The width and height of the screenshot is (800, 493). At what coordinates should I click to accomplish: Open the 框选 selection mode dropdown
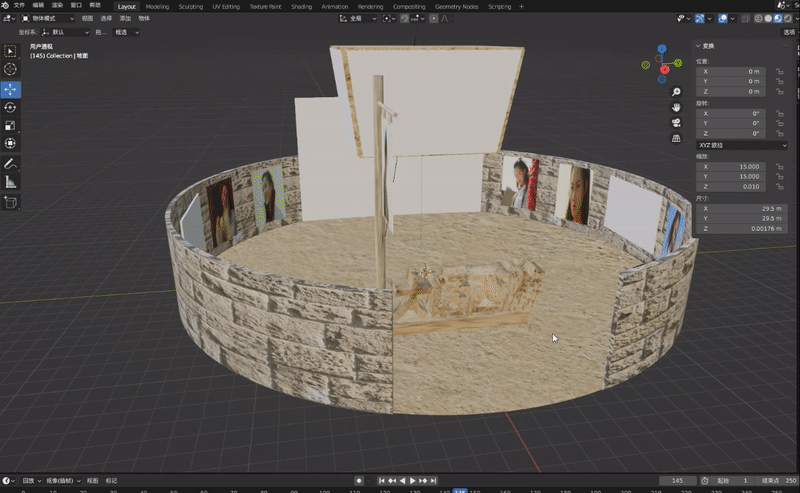tap(127, 32)
